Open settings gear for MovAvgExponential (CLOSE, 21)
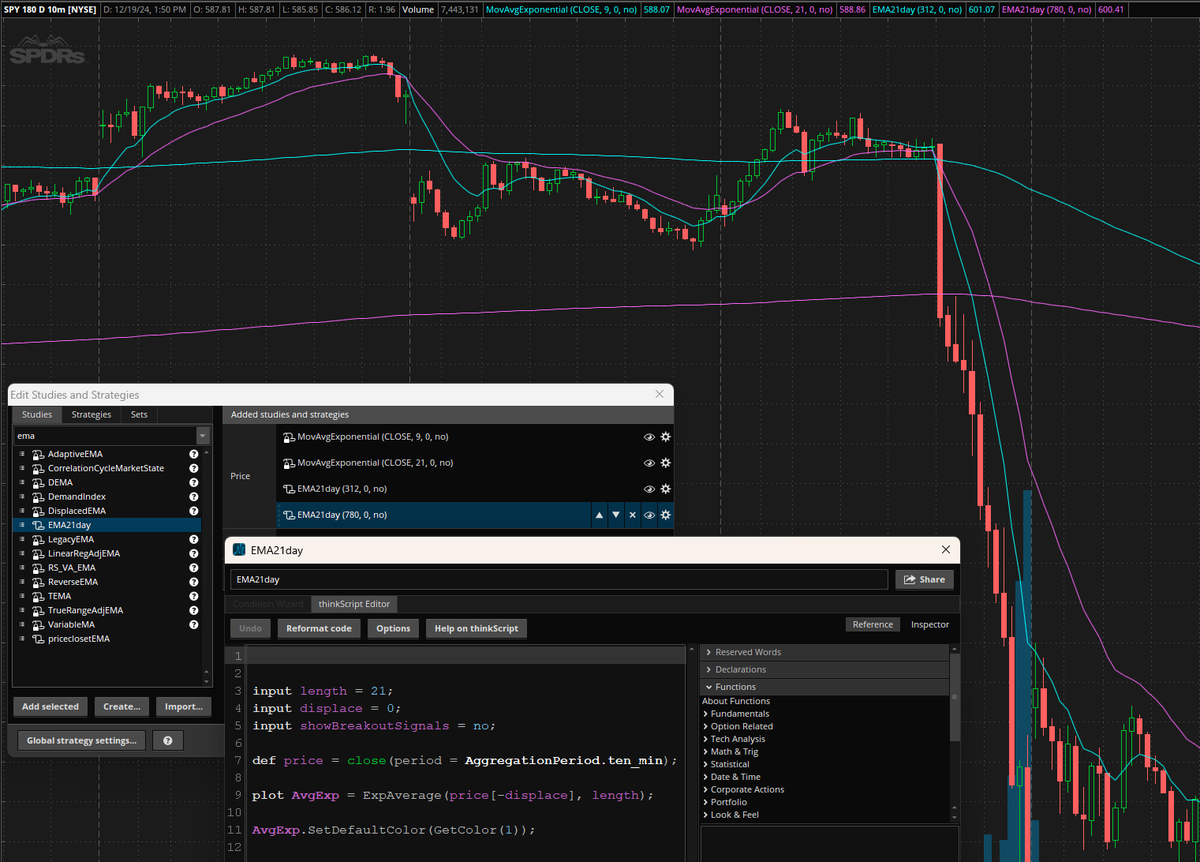The width and height of the screenshot is (1200, 862). pyautogui.click(x=665, y=463)
